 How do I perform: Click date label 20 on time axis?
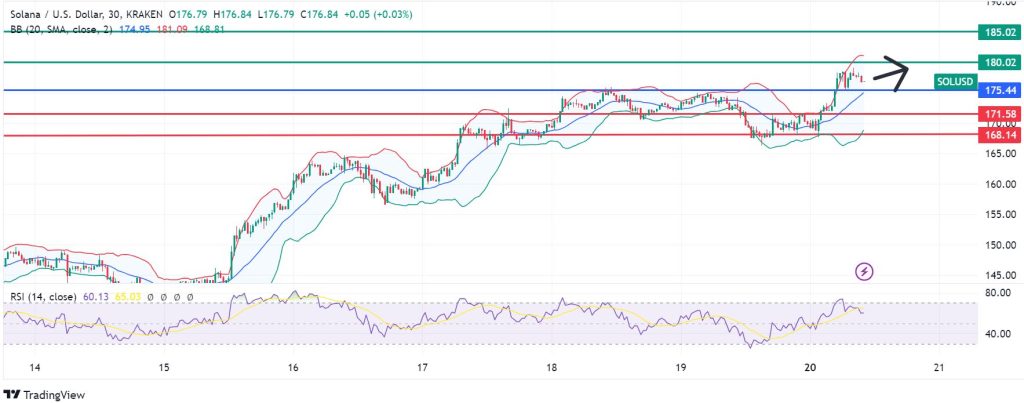pos(810,368)
